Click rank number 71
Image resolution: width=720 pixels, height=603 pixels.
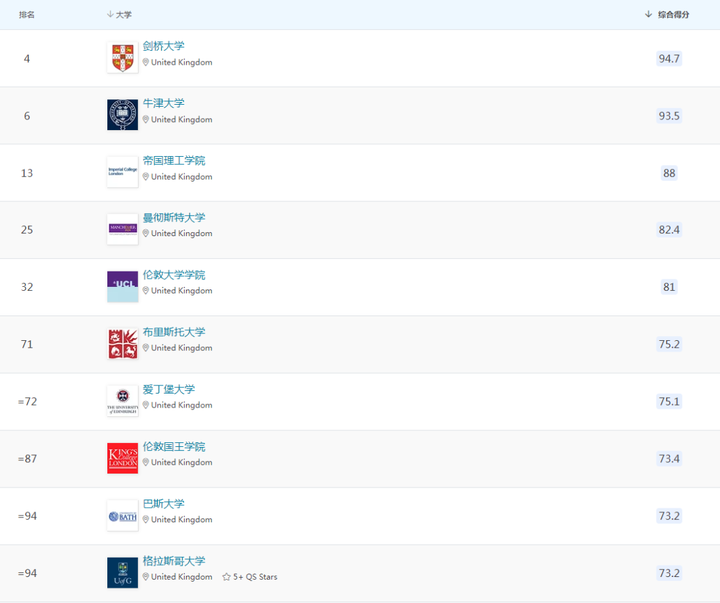coord(27,344)
